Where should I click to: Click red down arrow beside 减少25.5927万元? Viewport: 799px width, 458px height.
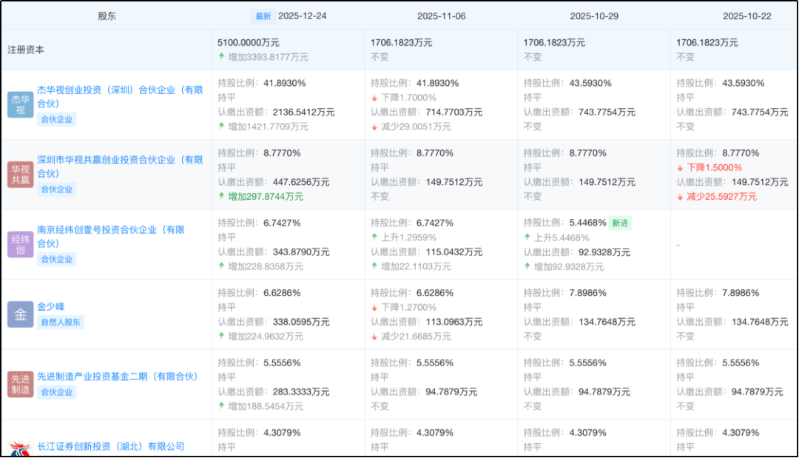pyautogui.click(x=681, y=197)
